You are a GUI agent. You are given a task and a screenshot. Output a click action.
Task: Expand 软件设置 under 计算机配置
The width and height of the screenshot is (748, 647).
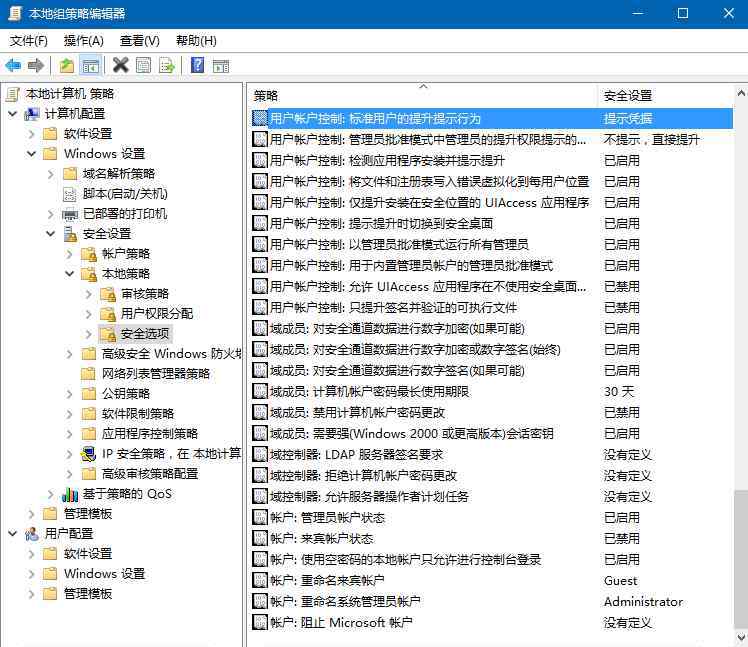point(31,134)
